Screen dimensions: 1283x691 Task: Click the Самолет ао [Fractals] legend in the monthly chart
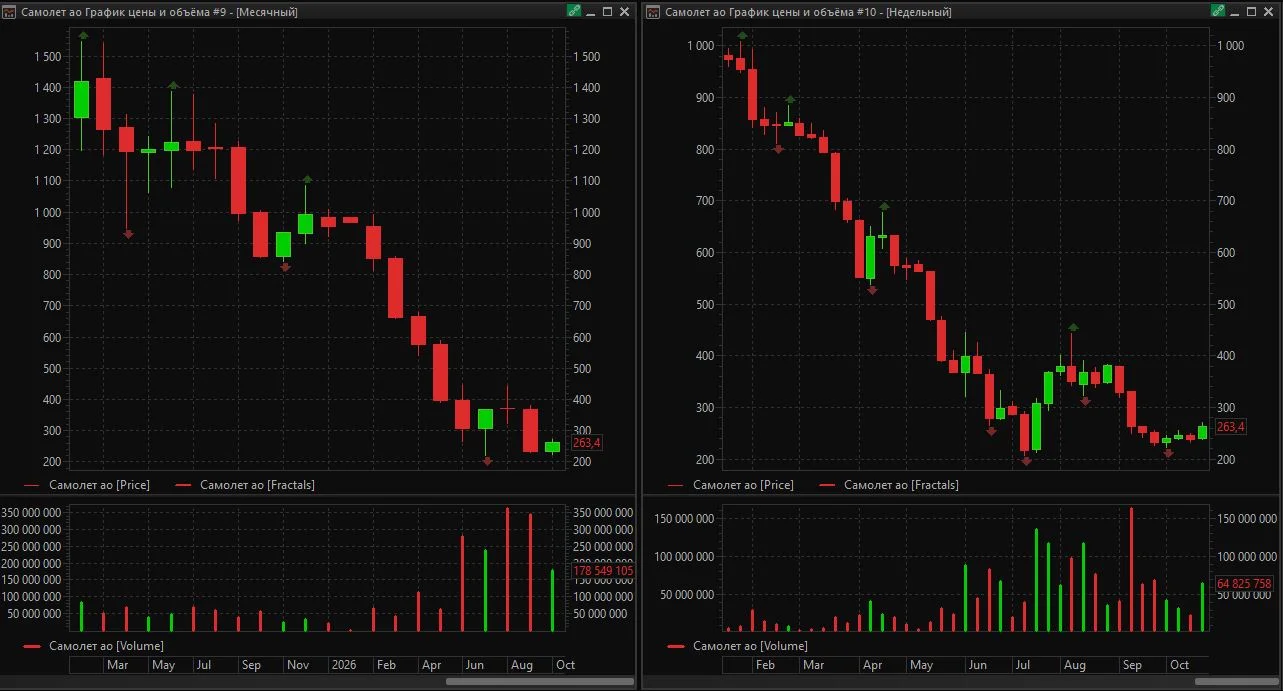244,485
